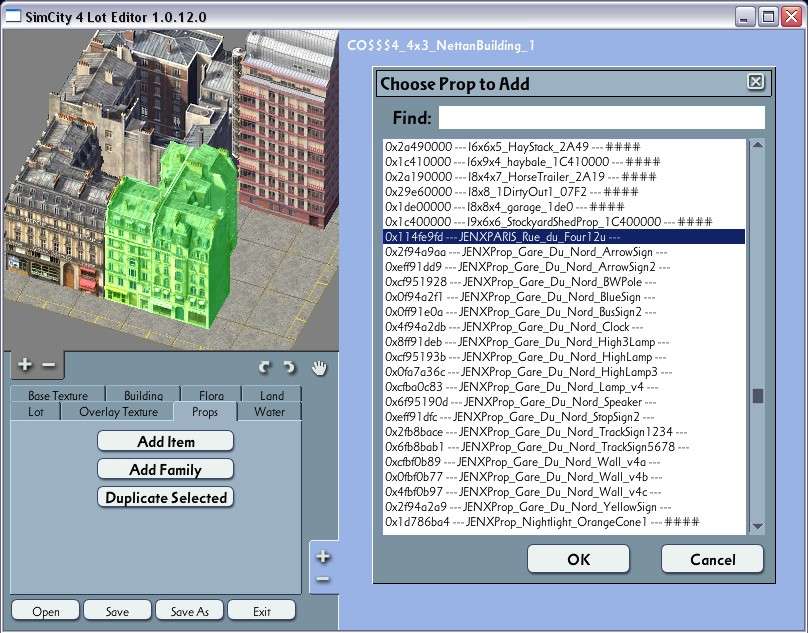Image resolution: width=808 pixels, height=633 pixels.
Task: Select prop JENXProp_Gare_Du_Nord_ArrowSign
Action: 564,252
